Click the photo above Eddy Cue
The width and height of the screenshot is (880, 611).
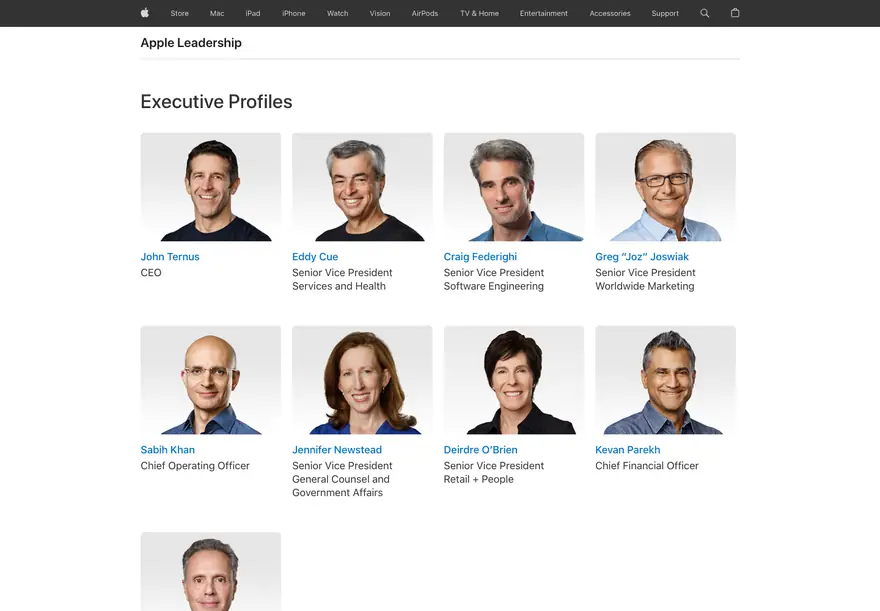[x=362, y=187]
